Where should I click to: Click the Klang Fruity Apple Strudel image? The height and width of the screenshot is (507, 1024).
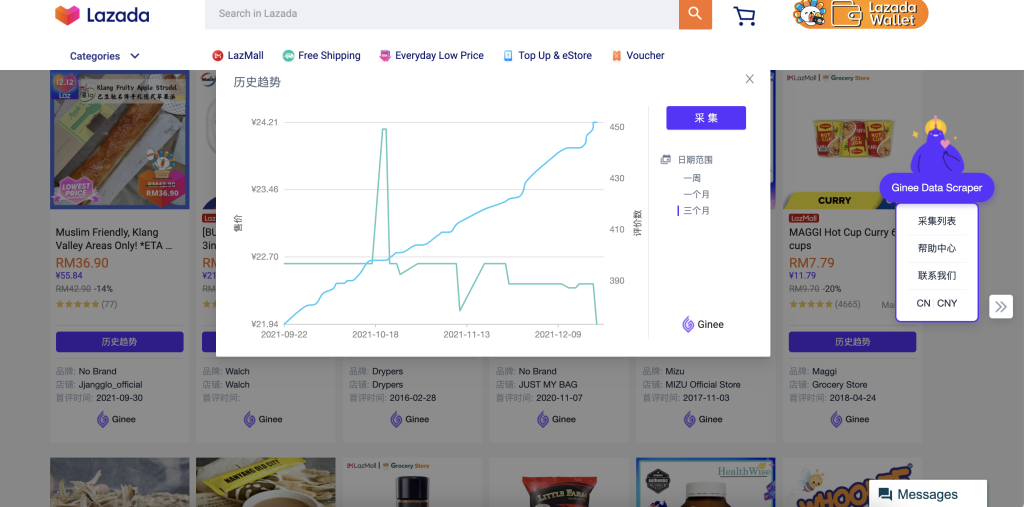tap(120, 140)
